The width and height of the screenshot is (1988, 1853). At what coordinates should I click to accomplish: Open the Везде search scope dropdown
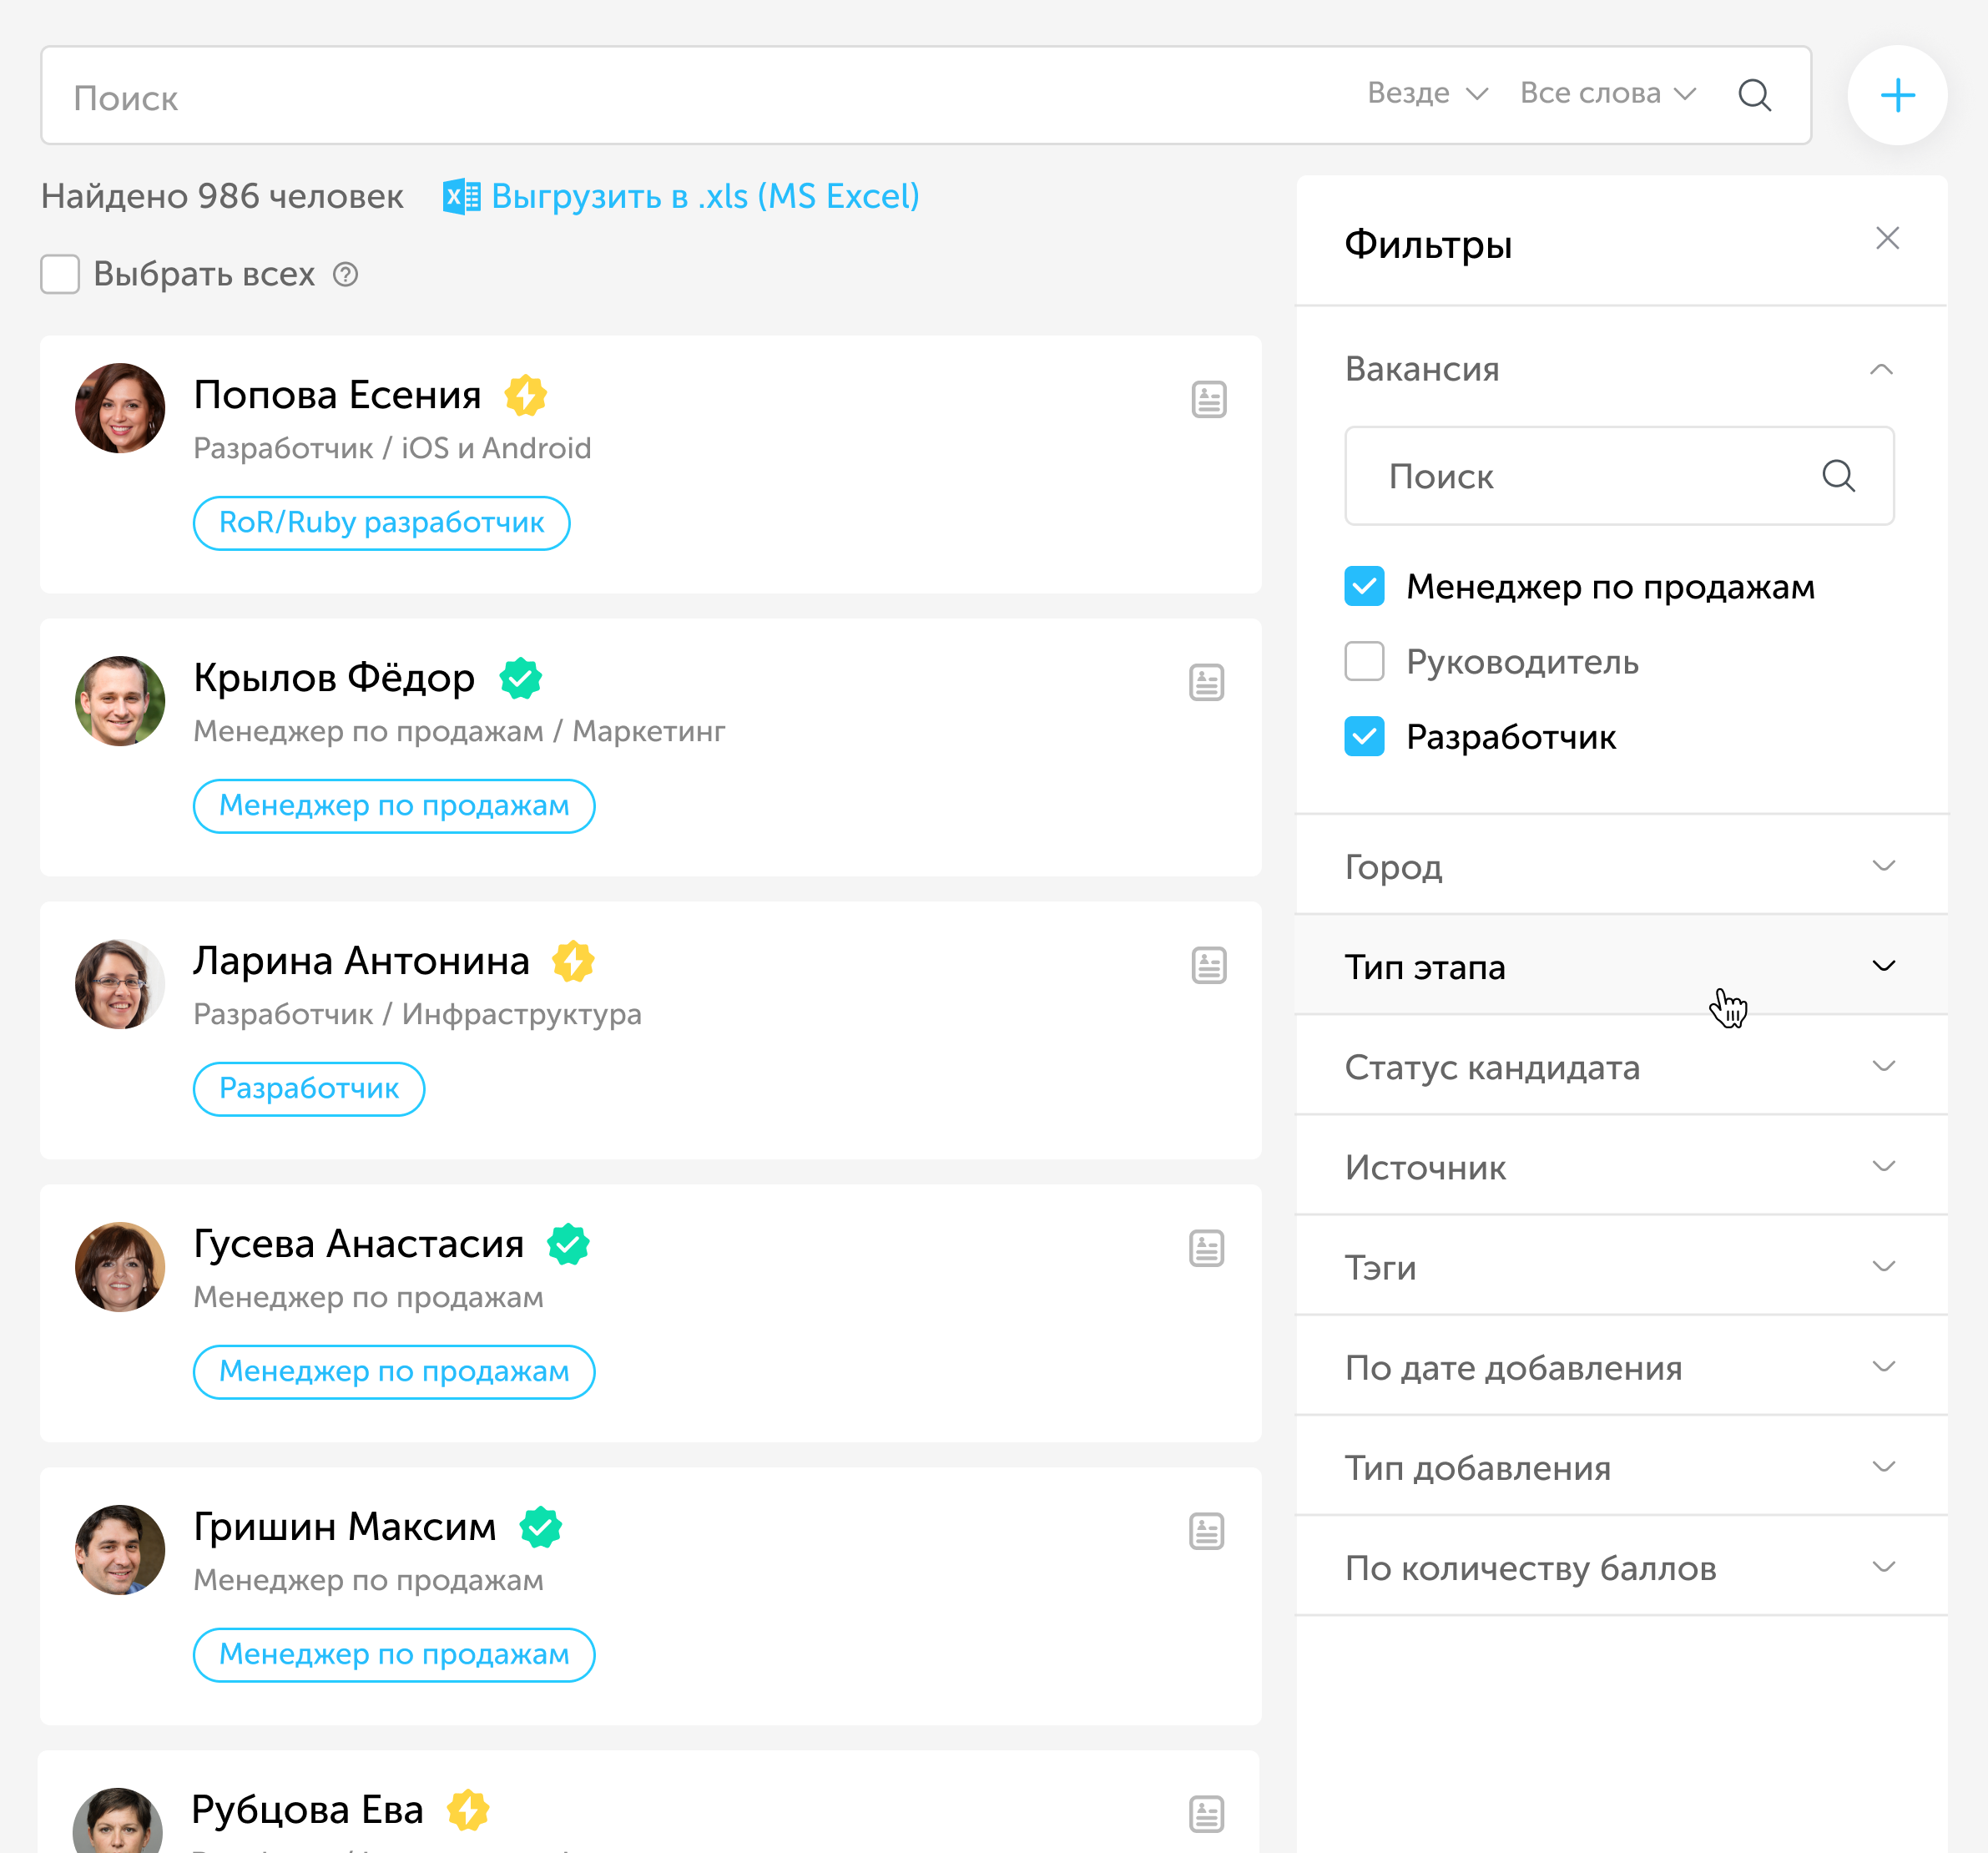tap(1427, 93)
